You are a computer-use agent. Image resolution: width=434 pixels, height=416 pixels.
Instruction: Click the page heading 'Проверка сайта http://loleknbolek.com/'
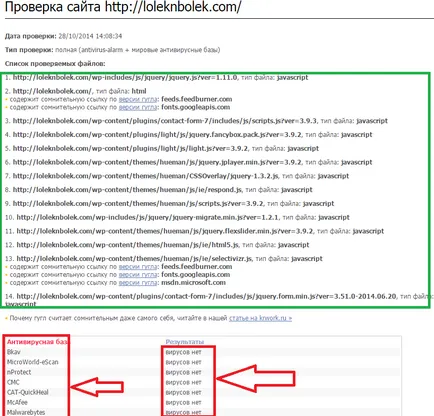point(123,7)
